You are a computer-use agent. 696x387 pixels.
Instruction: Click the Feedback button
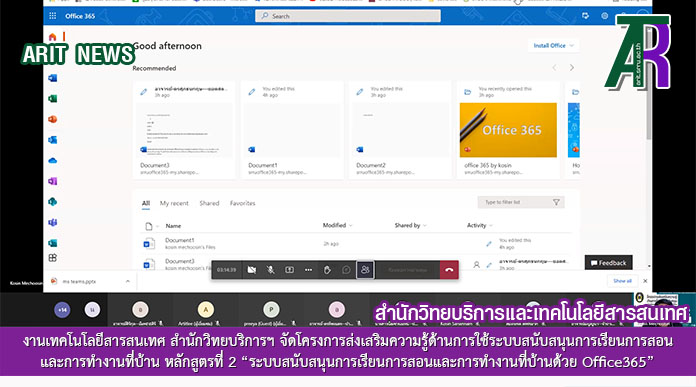point(609,263)
